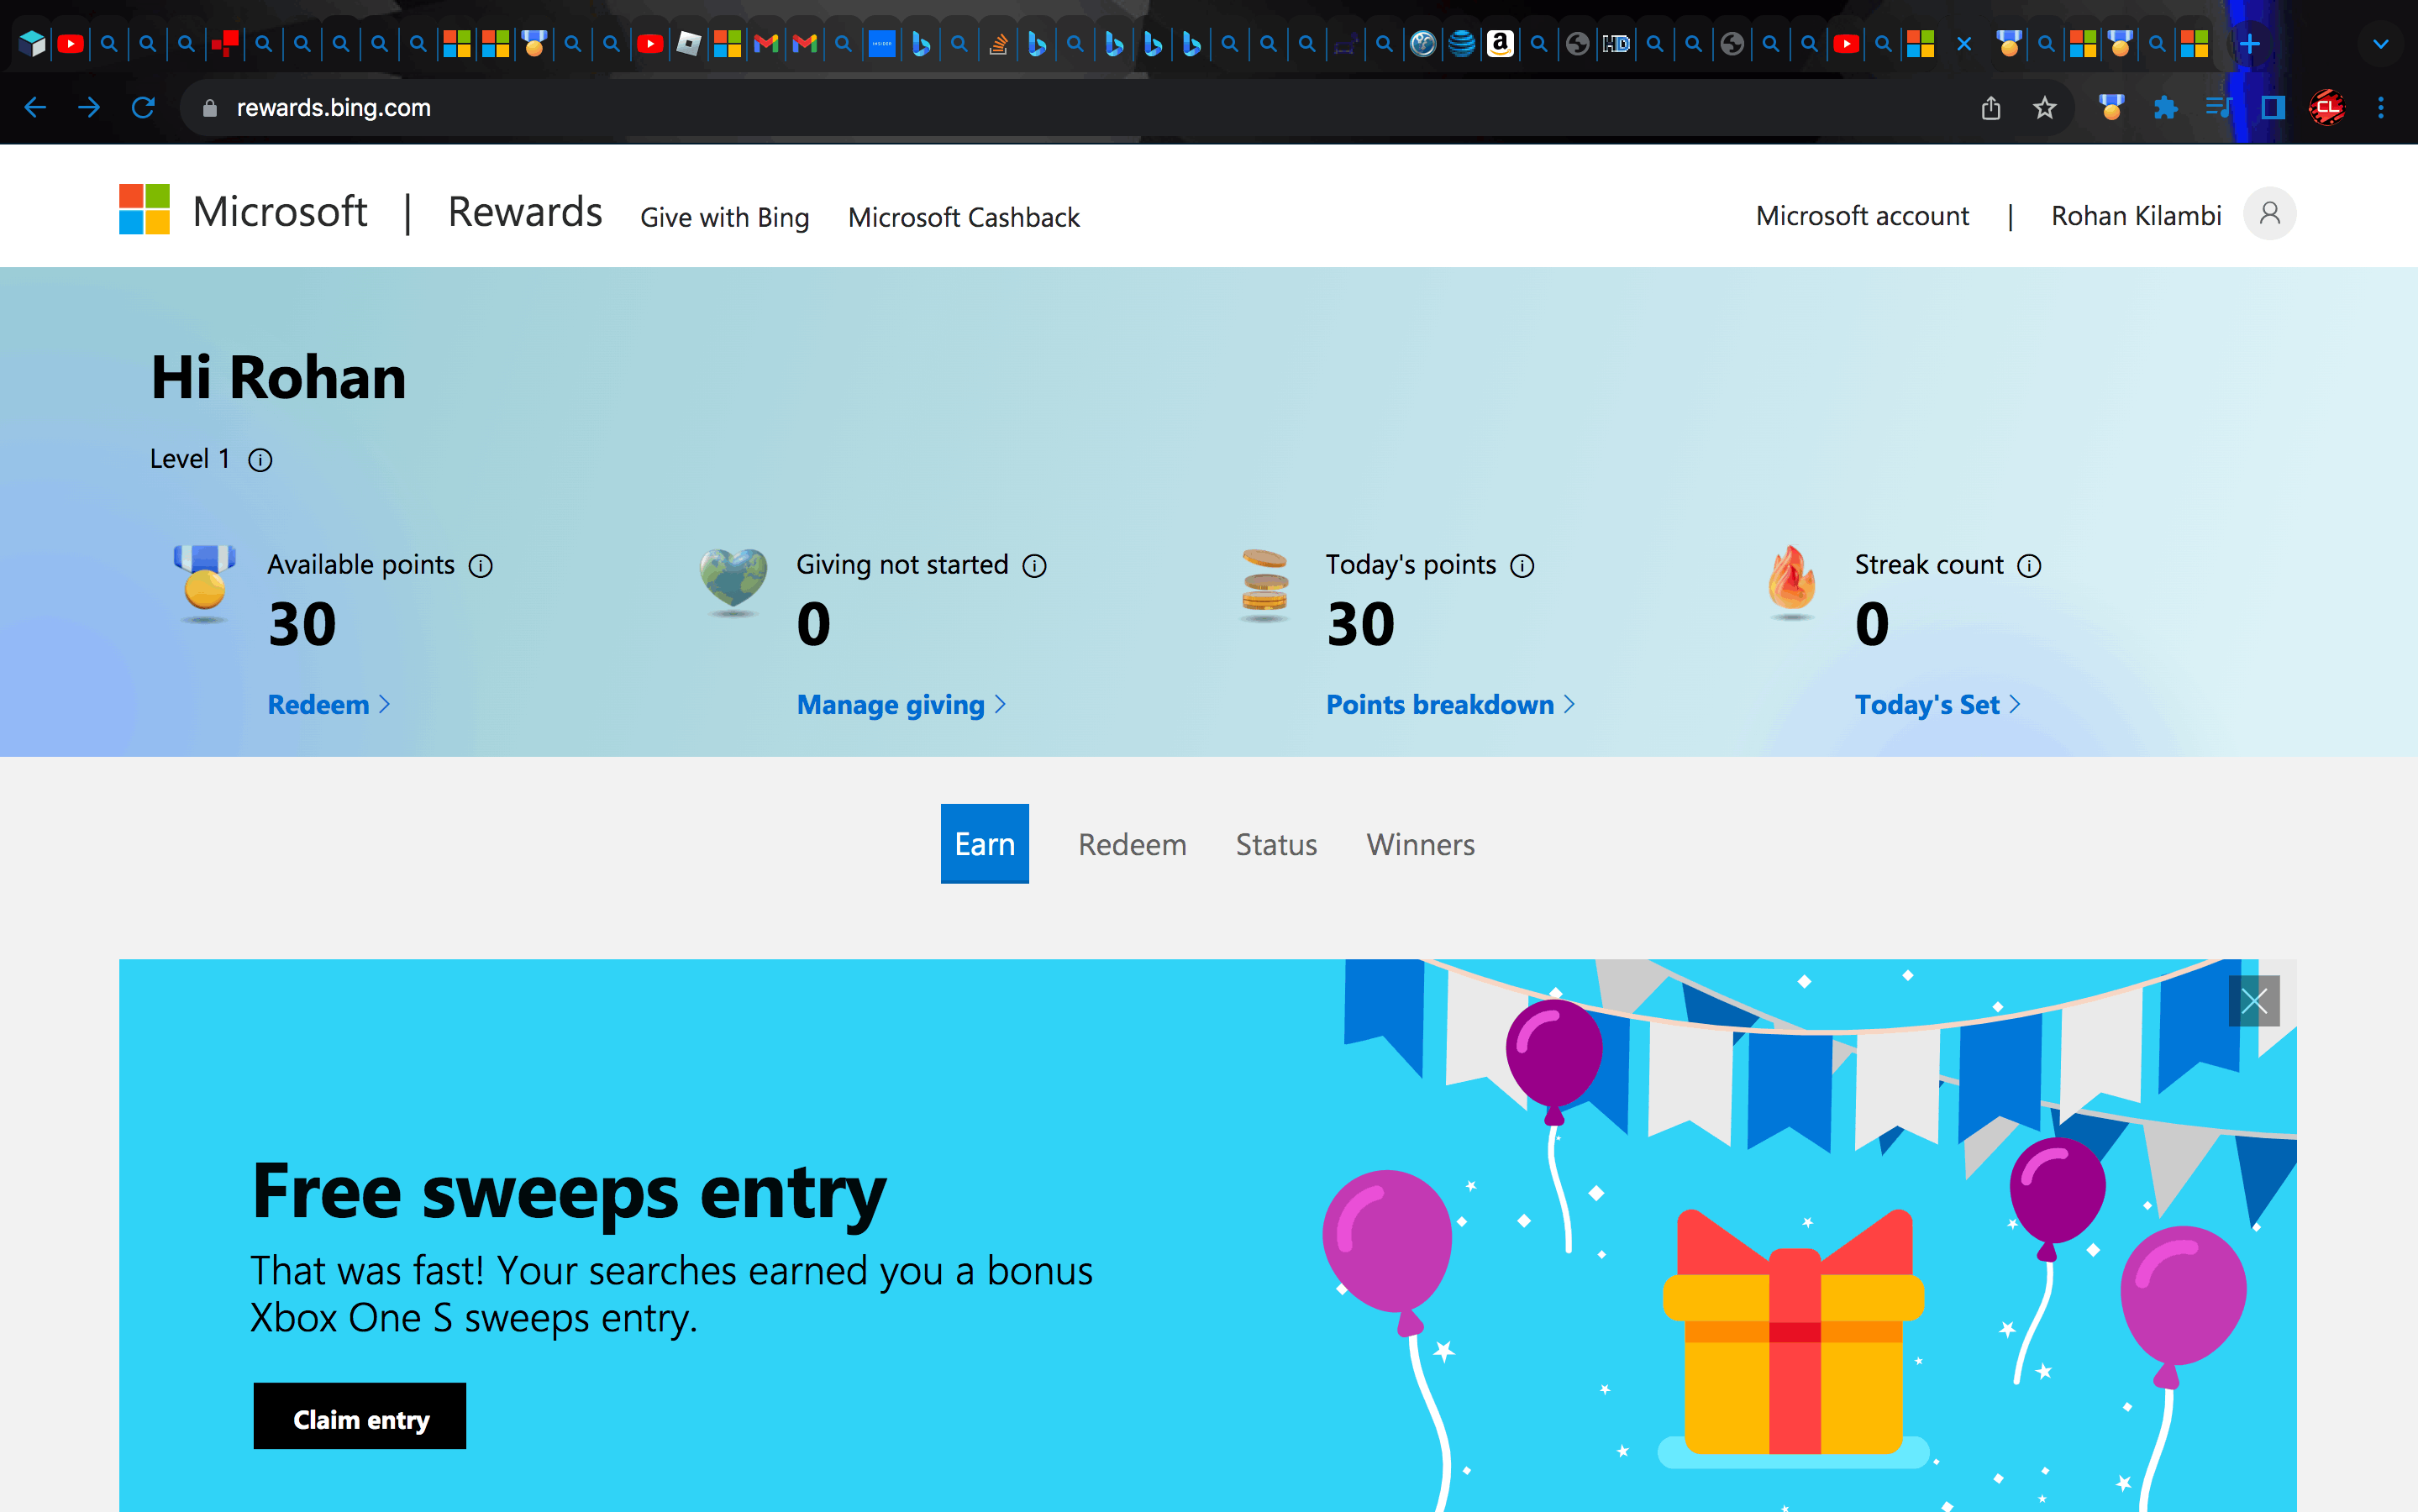Viewport: 2418px width, 1512px height.
Task: Open the Points breakdown link
Action: point(1450,705)
